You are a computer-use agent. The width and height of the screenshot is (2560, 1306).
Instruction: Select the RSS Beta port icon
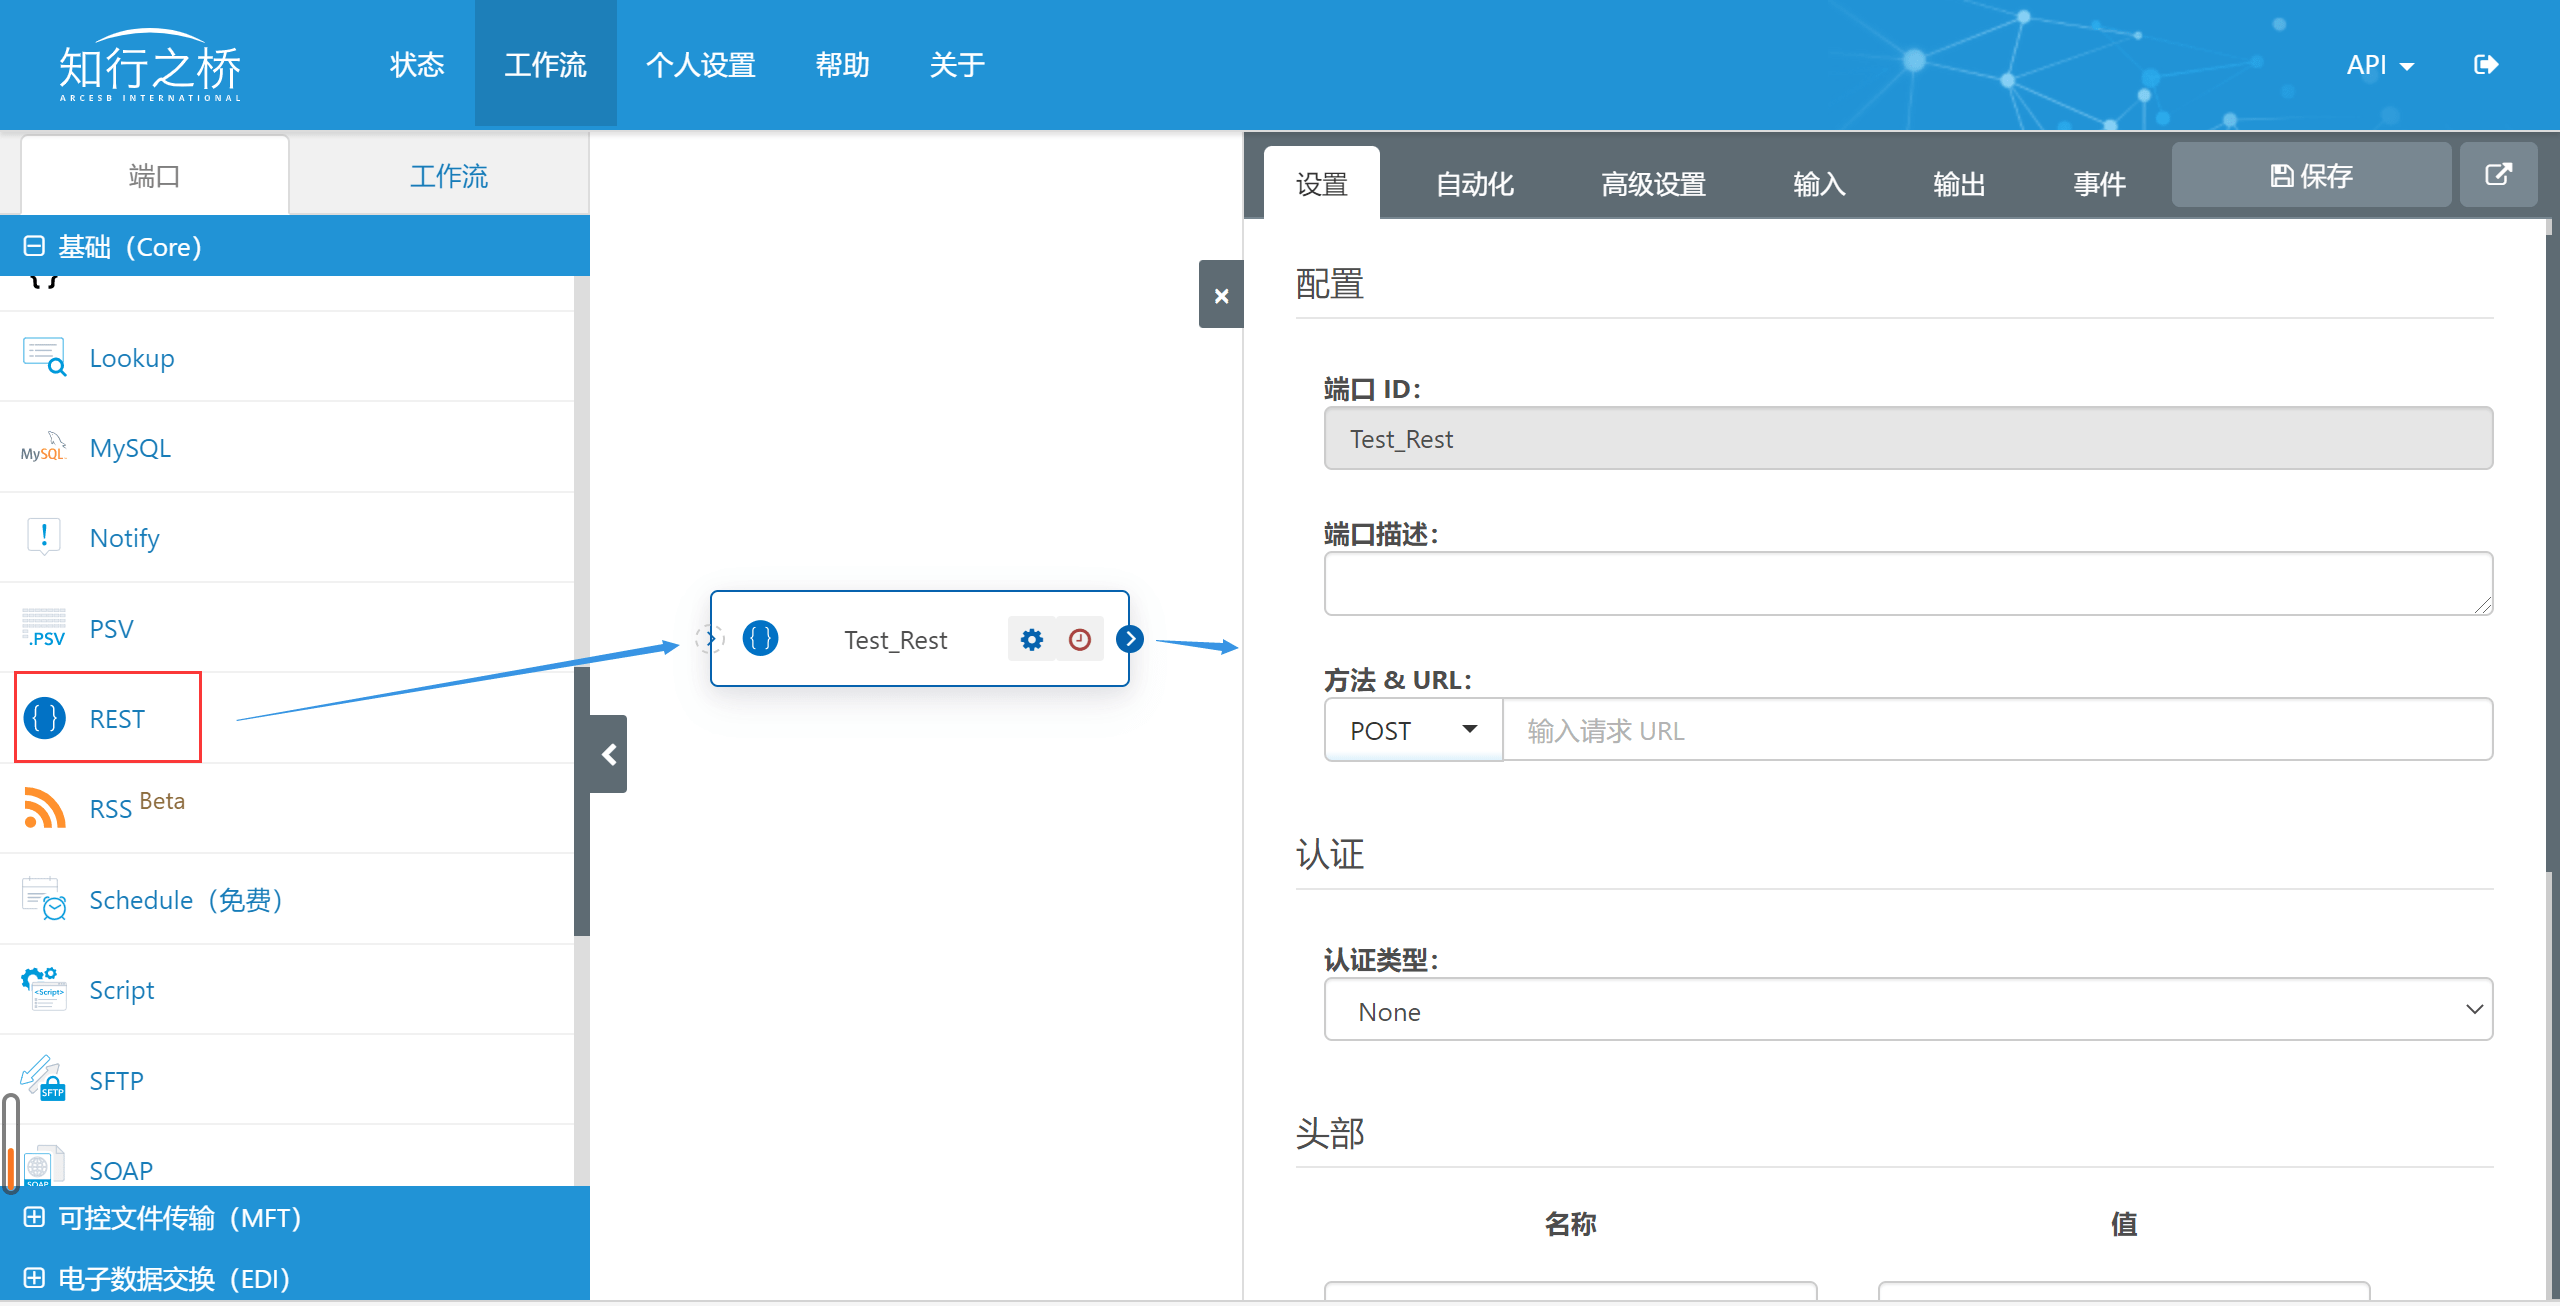coord(43,807)
